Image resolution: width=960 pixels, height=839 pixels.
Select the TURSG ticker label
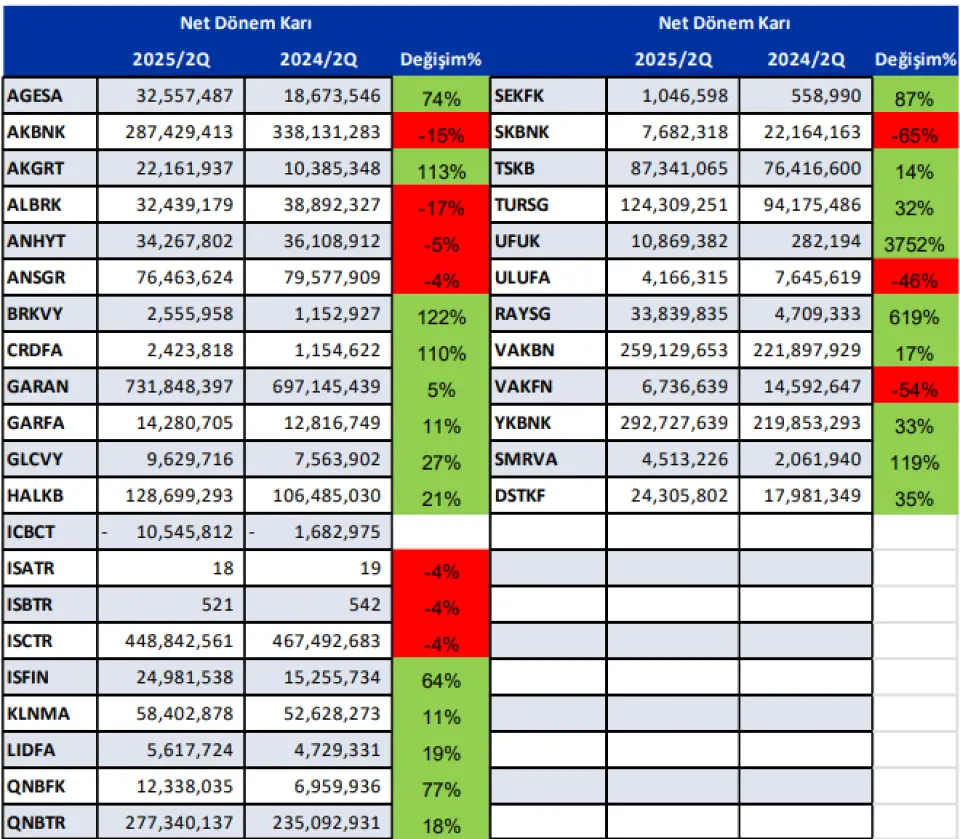point(522,205)
